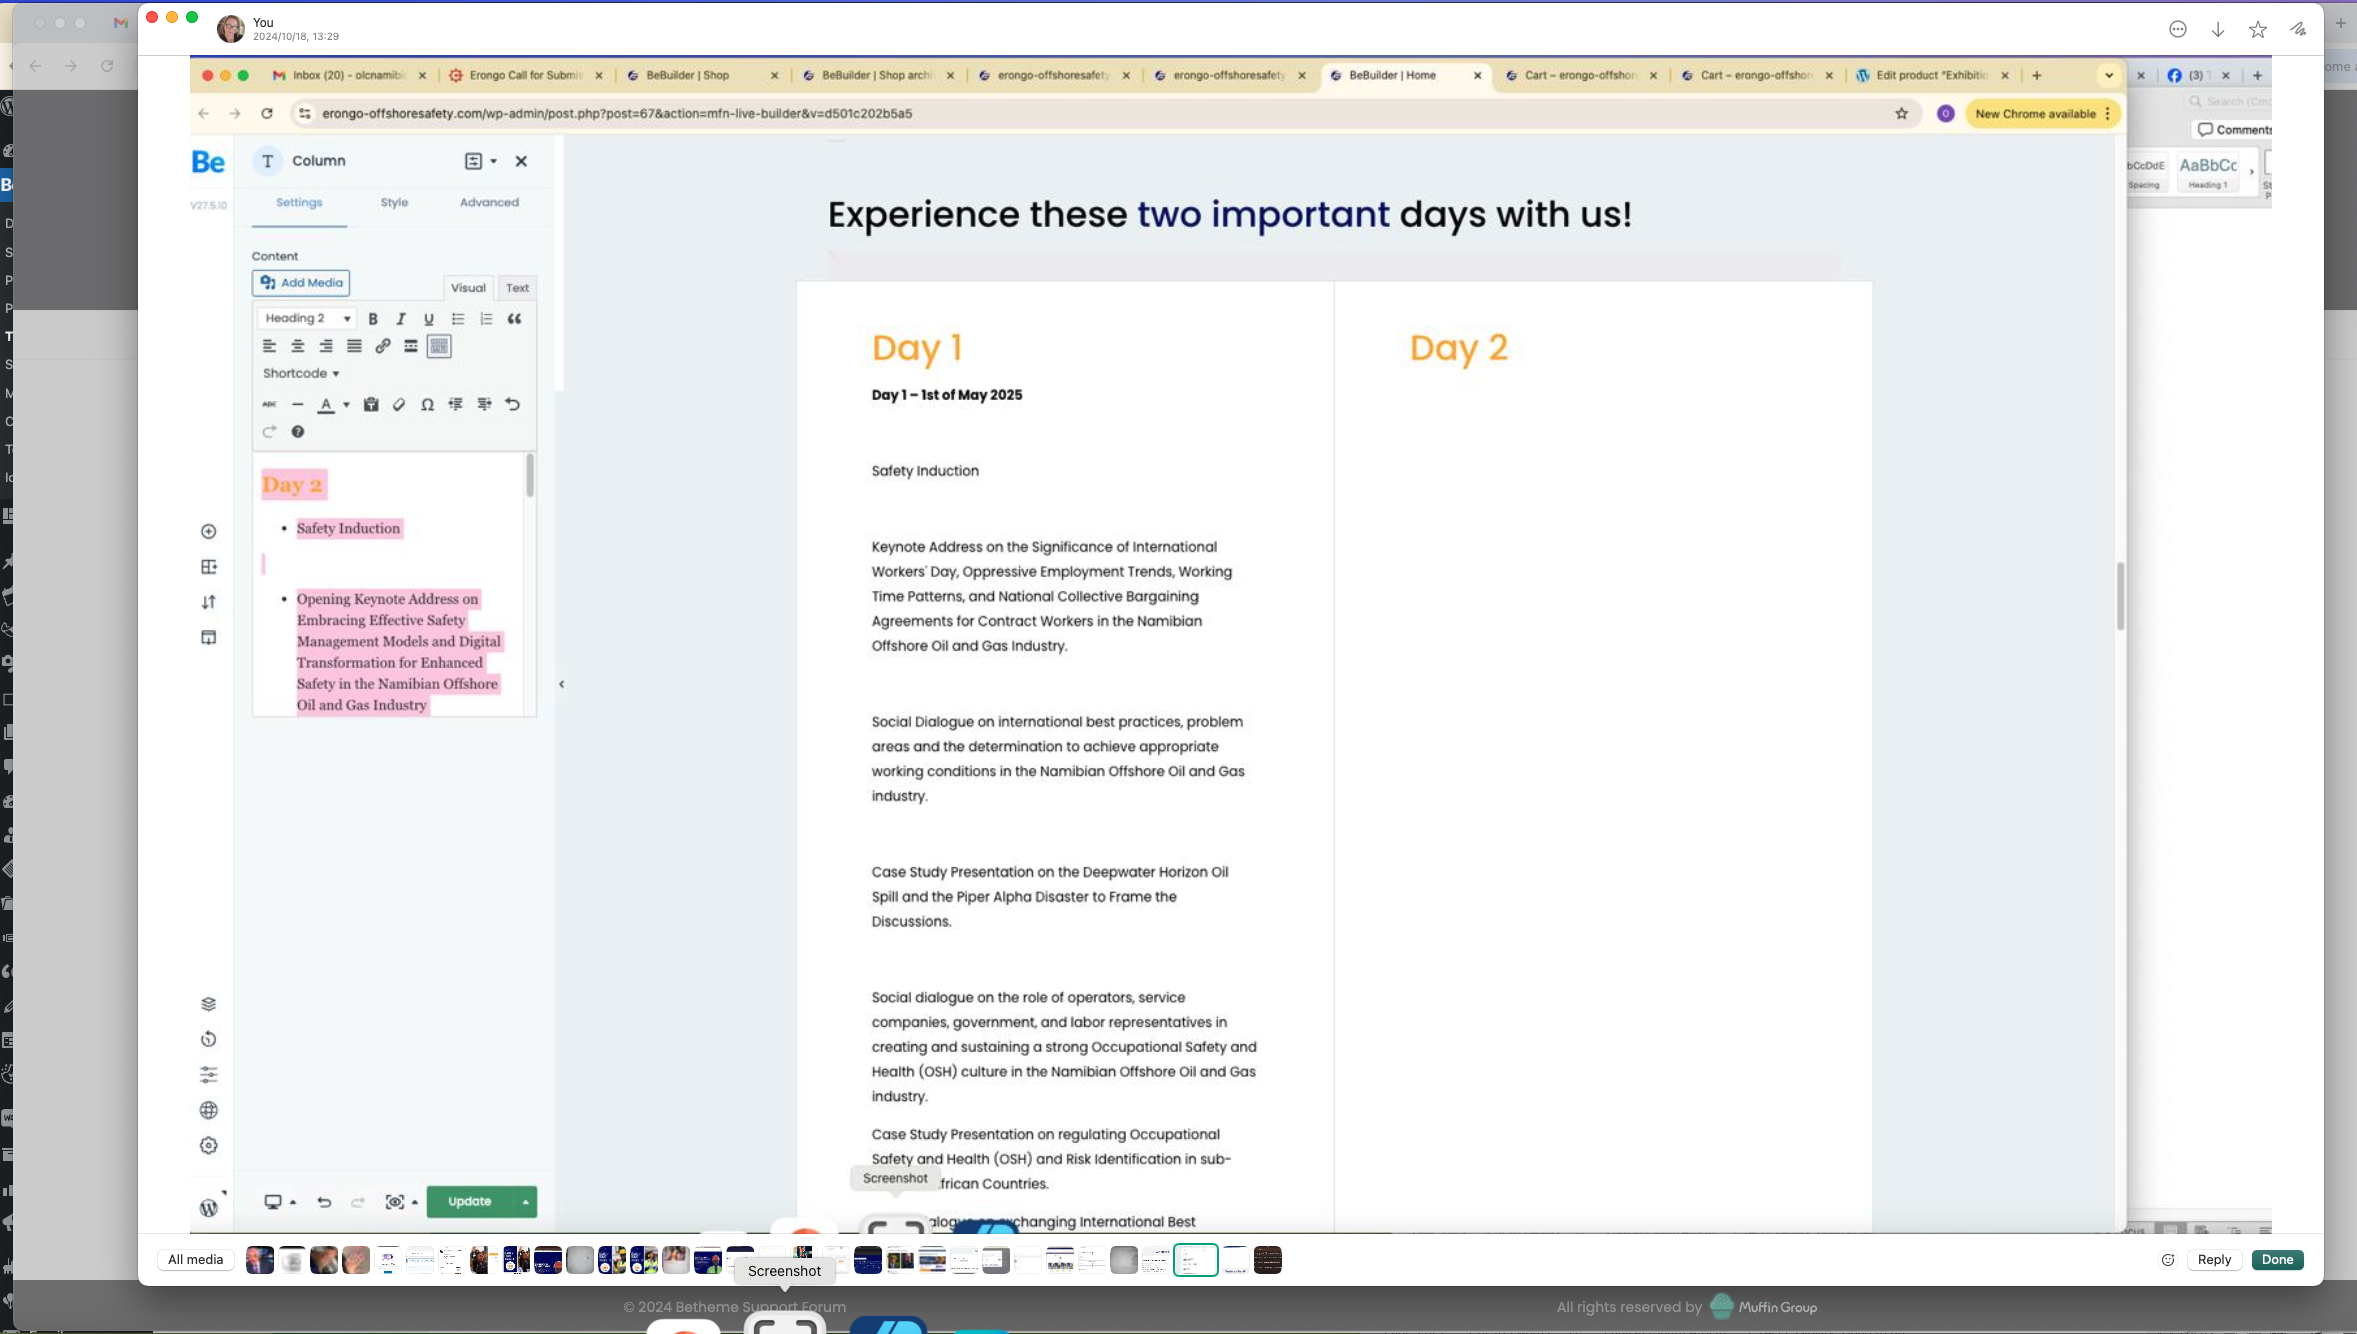
Task: Open BeBuilder settings gear icon
Action: pos(208,1145)
